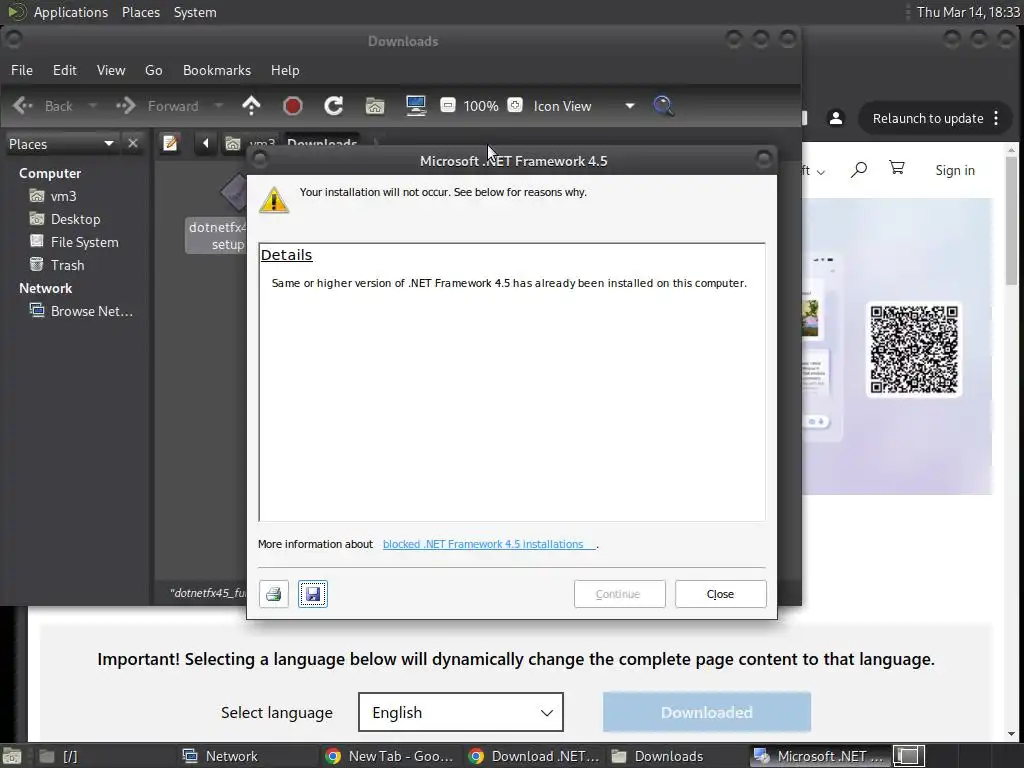Open Forward history dropdown arrow
The width and height of the screenshot is (1024, 768).
click(219, 106)
